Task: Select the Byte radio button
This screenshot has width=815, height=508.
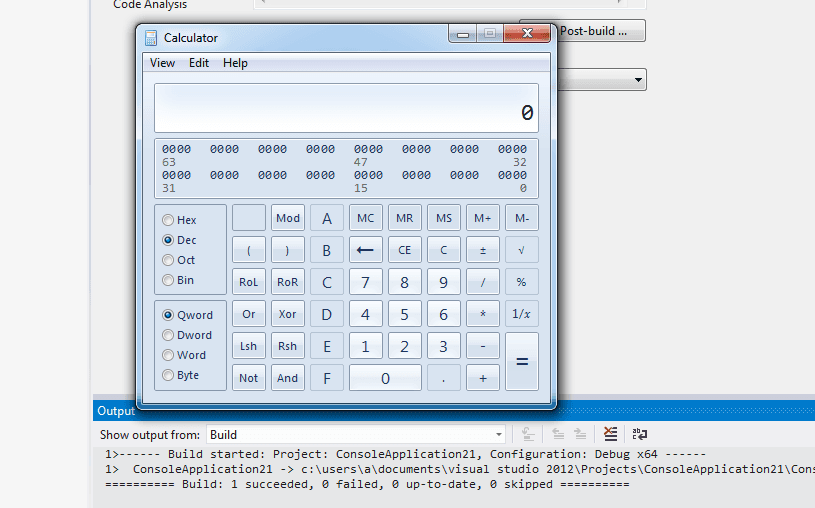Action: point(181,375)
